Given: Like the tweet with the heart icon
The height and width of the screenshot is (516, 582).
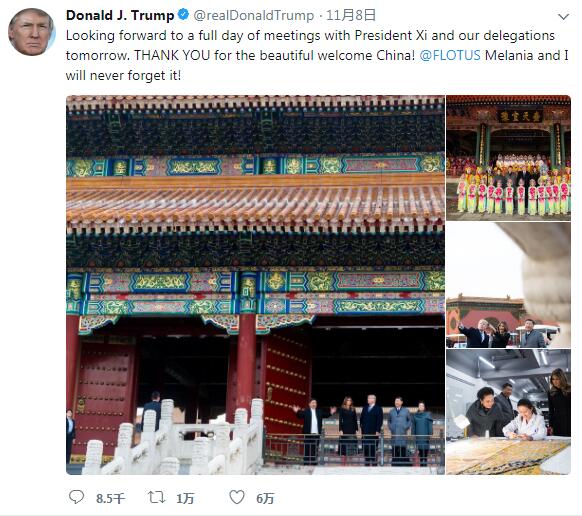Looking at the screenshot, I should click(237, 497).
